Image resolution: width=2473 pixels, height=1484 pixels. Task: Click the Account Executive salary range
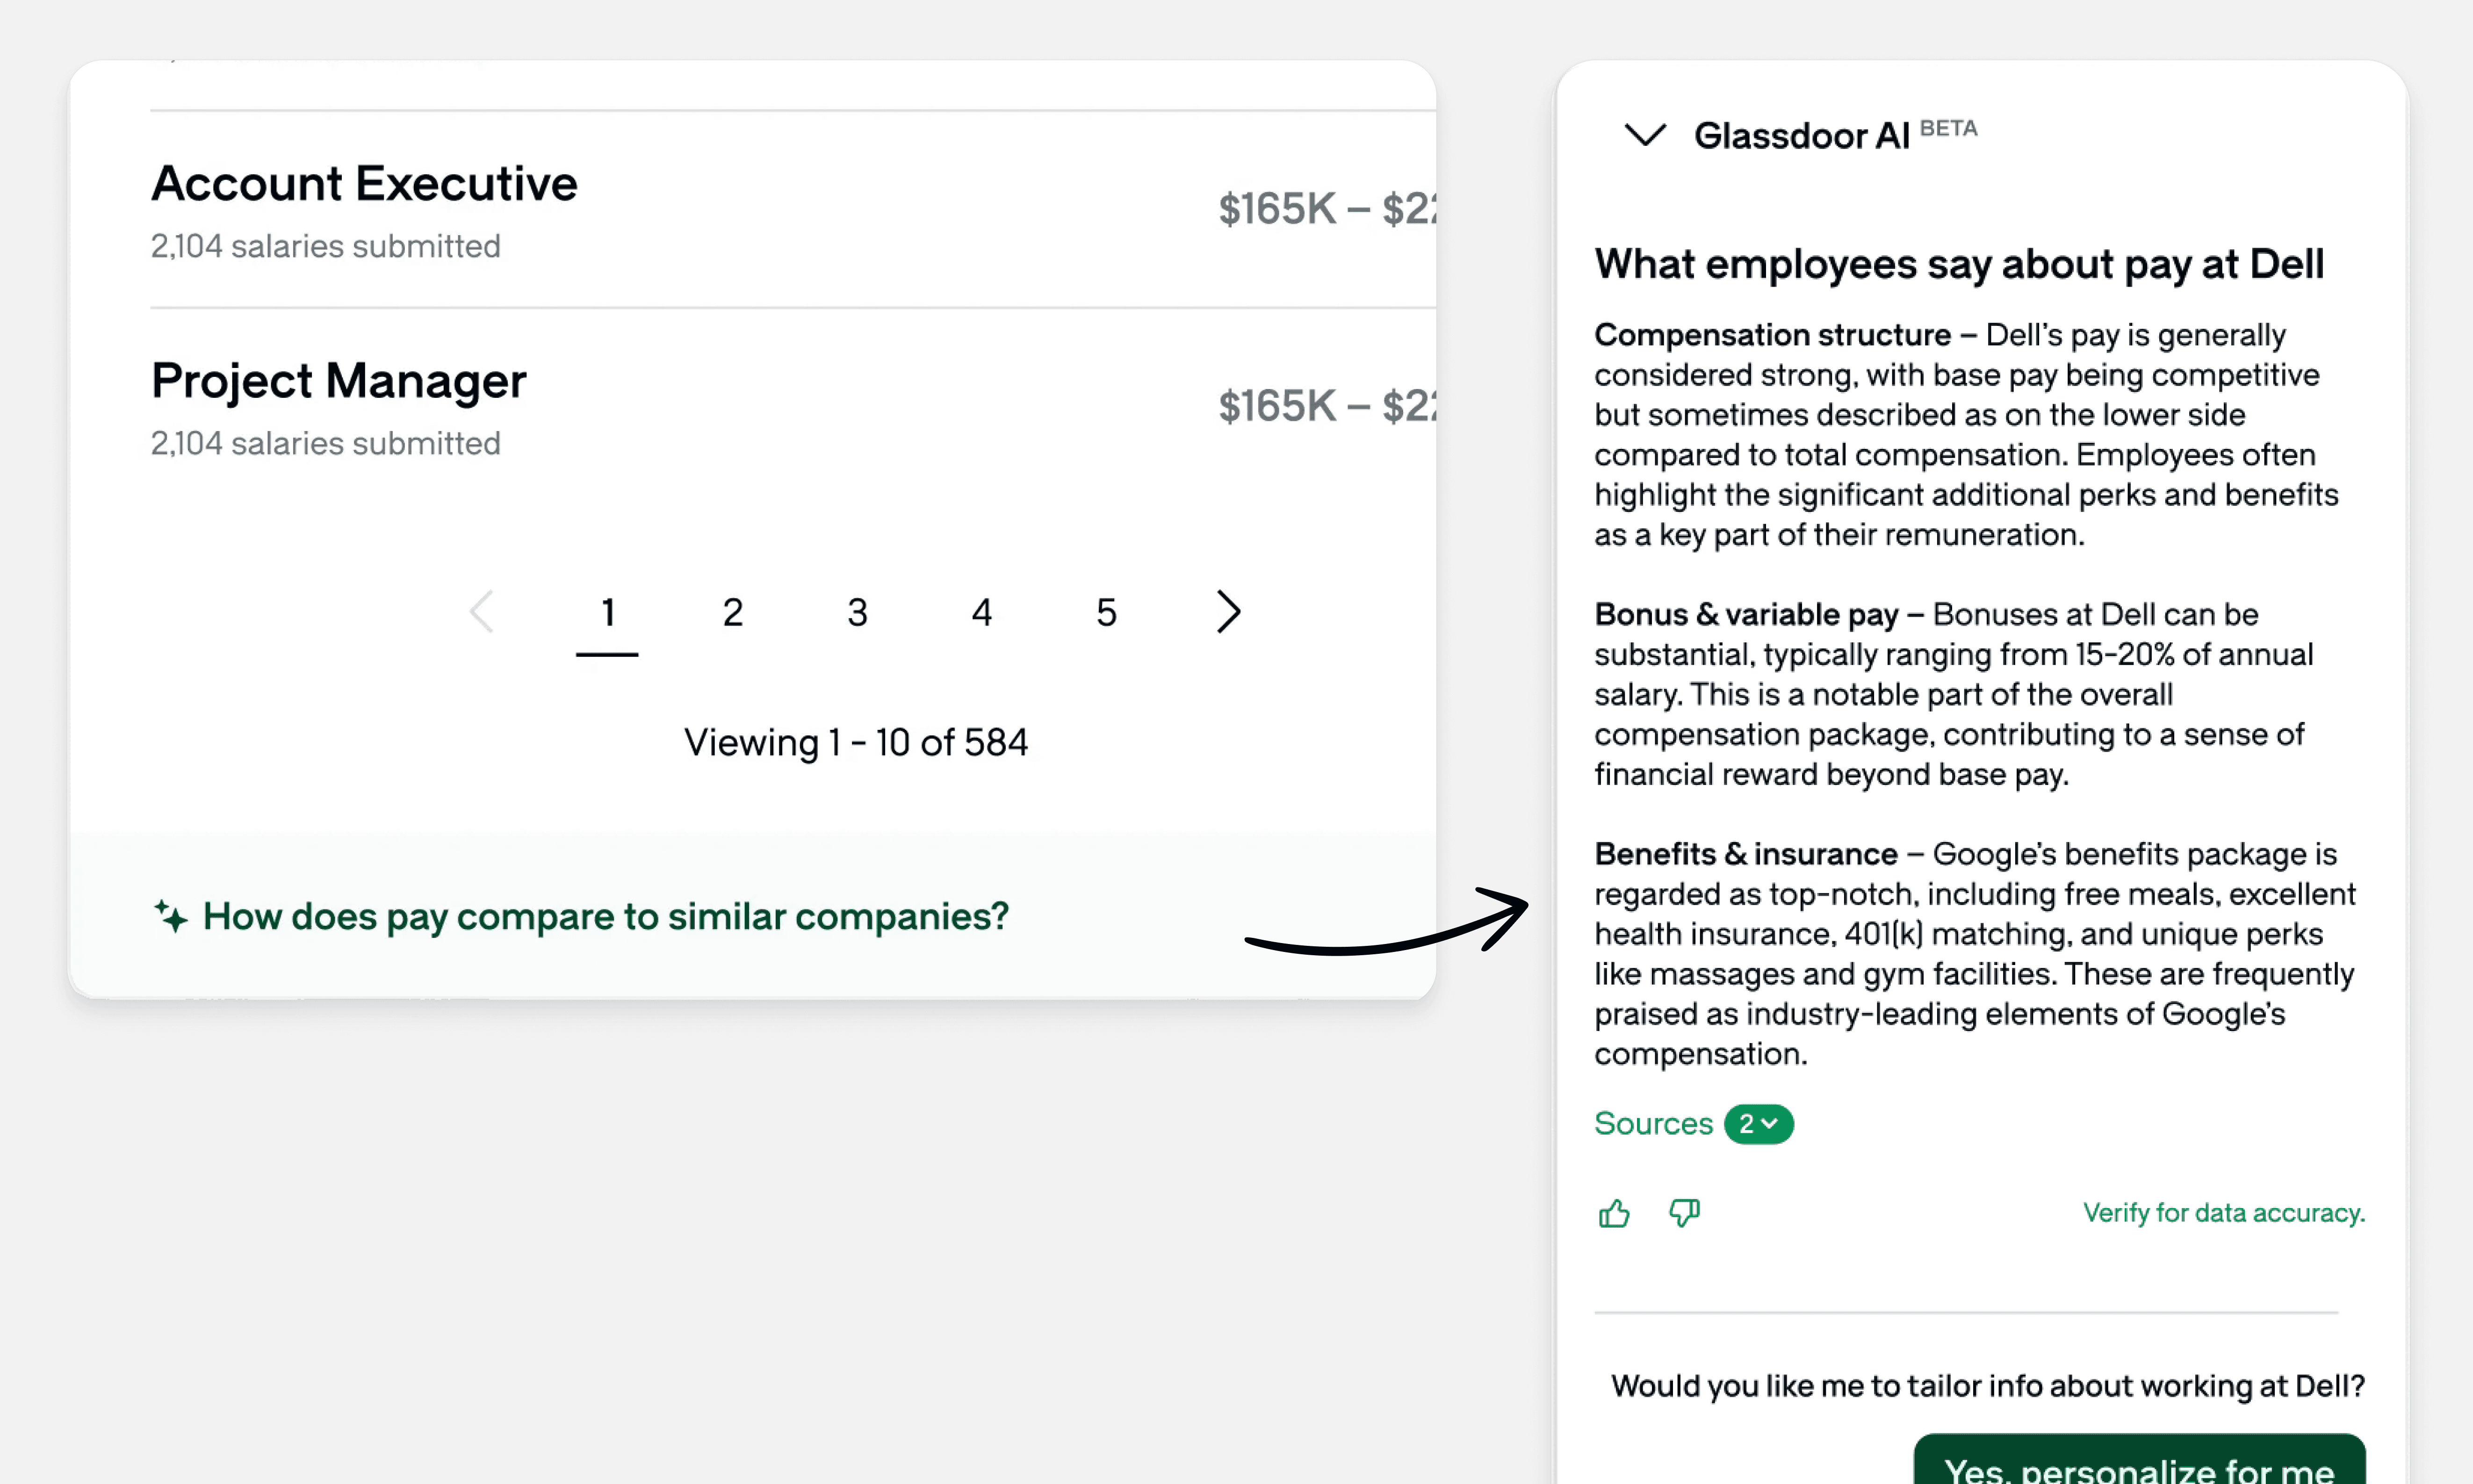(1325, 209)
